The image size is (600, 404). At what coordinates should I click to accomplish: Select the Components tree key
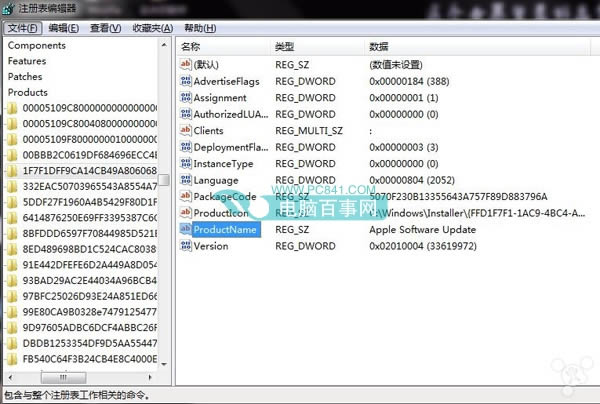(37, 46)
